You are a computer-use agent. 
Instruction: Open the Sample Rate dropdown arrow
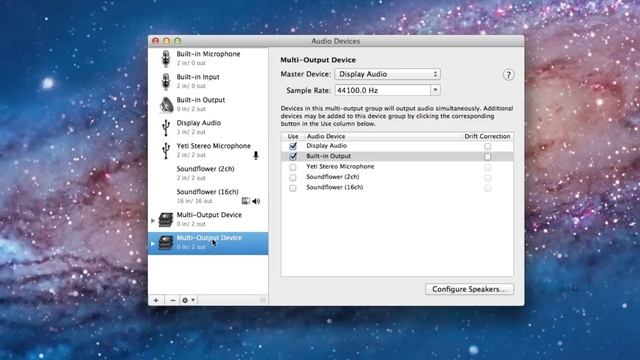coord(435,90)
